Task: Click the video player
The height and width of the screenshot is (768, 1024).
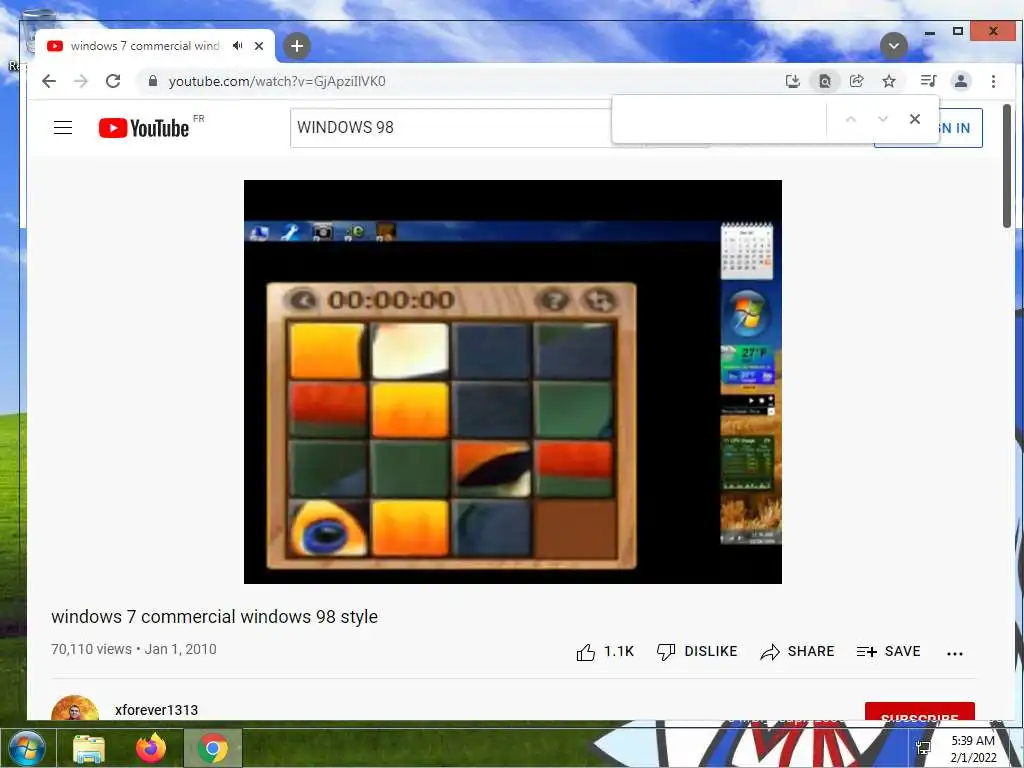Action: [x=513, y=382]
